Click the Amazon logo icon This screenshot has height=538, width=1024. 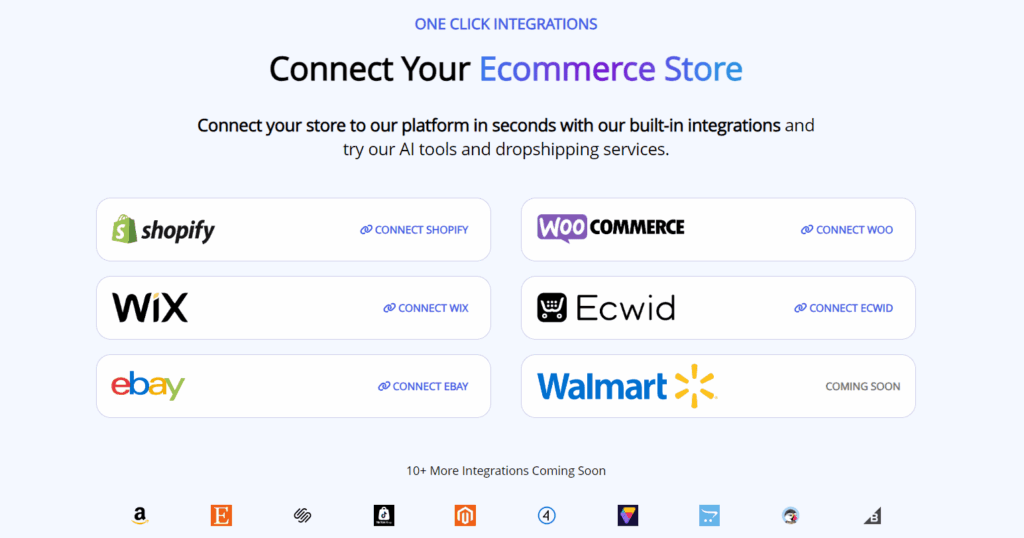tap(140, 516)
